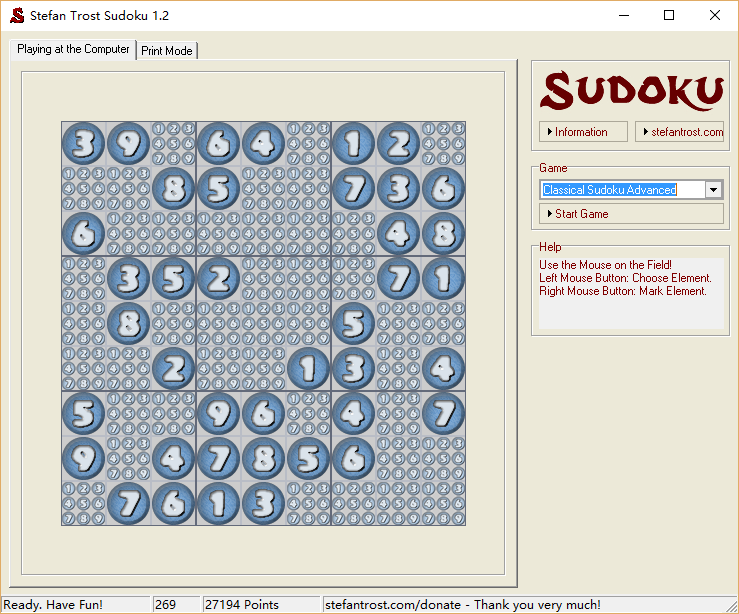Choose candidate 9 in the bottom-left corner cell

97,518
